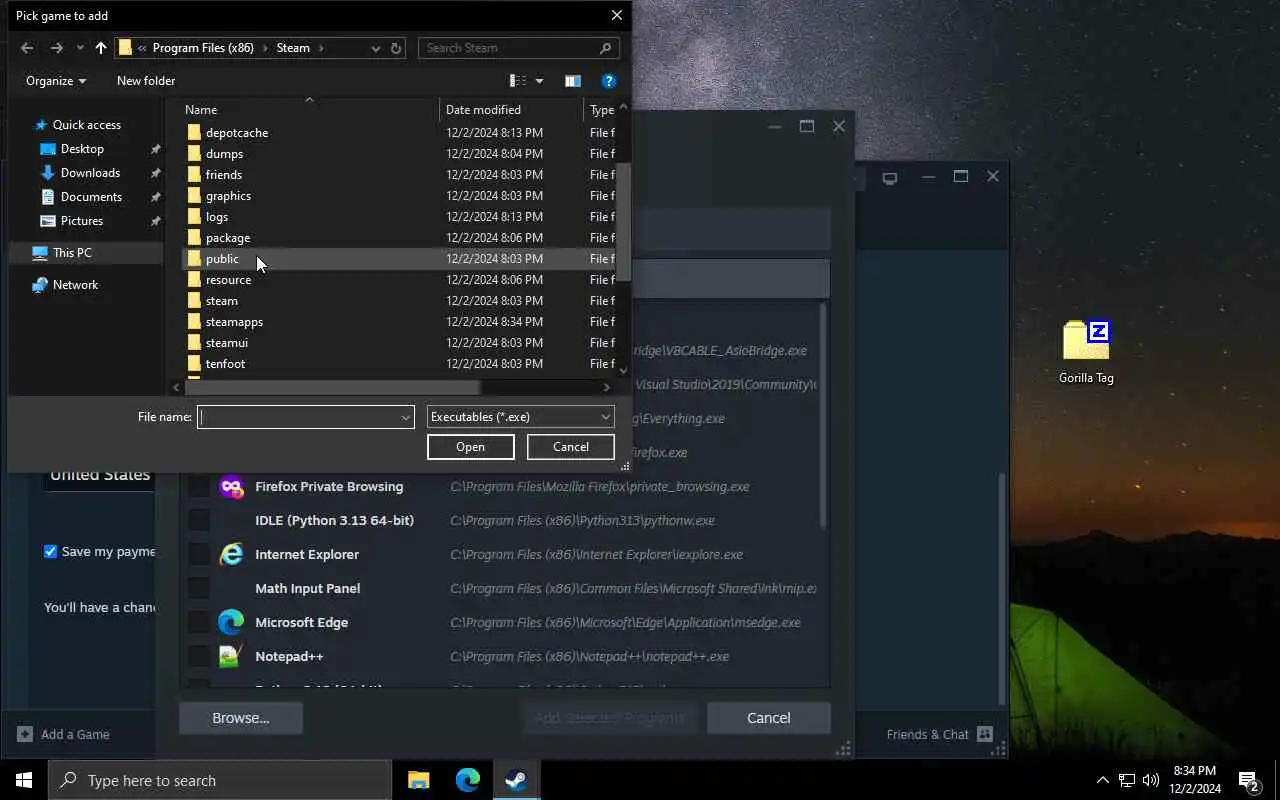Open Friends & Chat in Steam
This screenshot has width=1280, height=800.
939,734
